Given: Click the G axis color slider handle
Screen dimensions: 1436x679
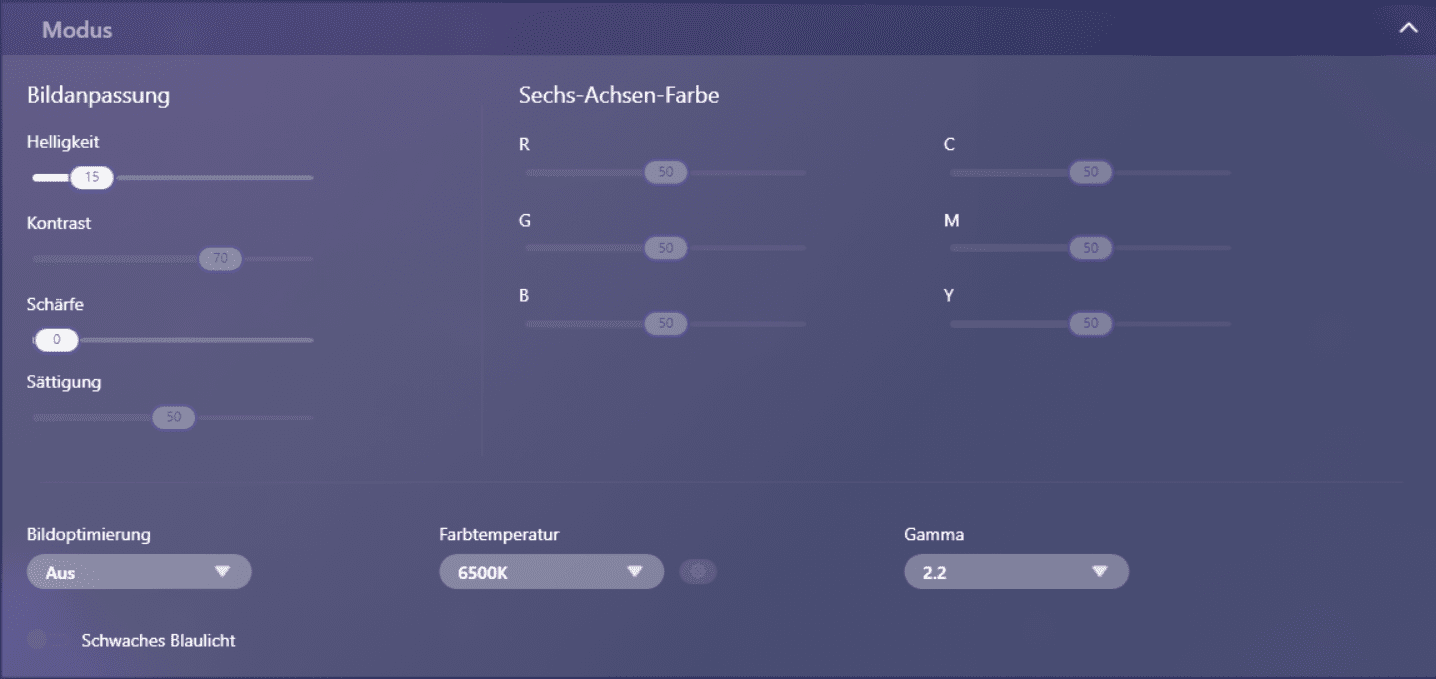Looking at the screenshot, I should point(666,248).
